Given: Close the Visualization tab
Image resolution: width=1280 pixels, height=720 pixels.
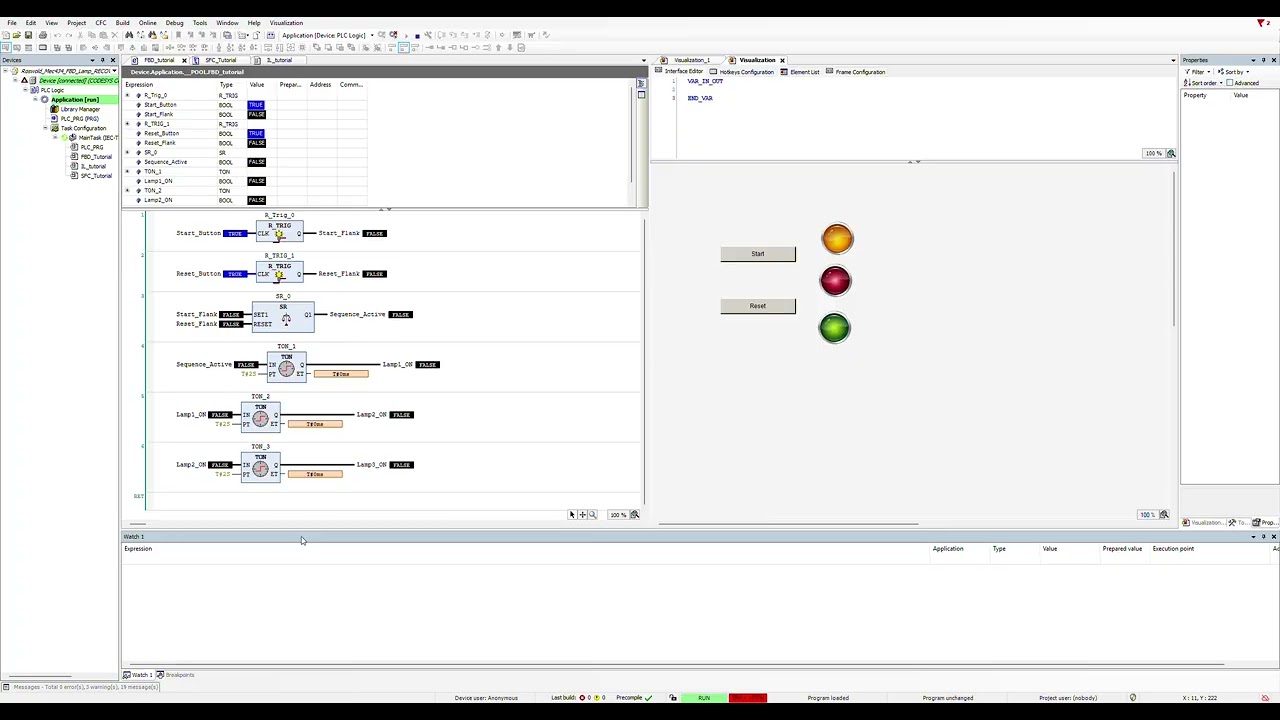Looking at the screenshot, I should point(782,60).
